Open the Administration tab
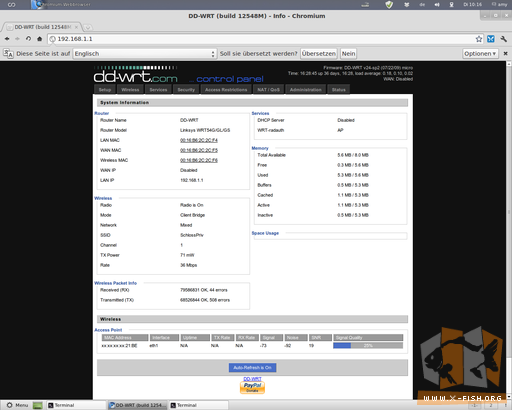512x410 pixels. pos(306,90)
